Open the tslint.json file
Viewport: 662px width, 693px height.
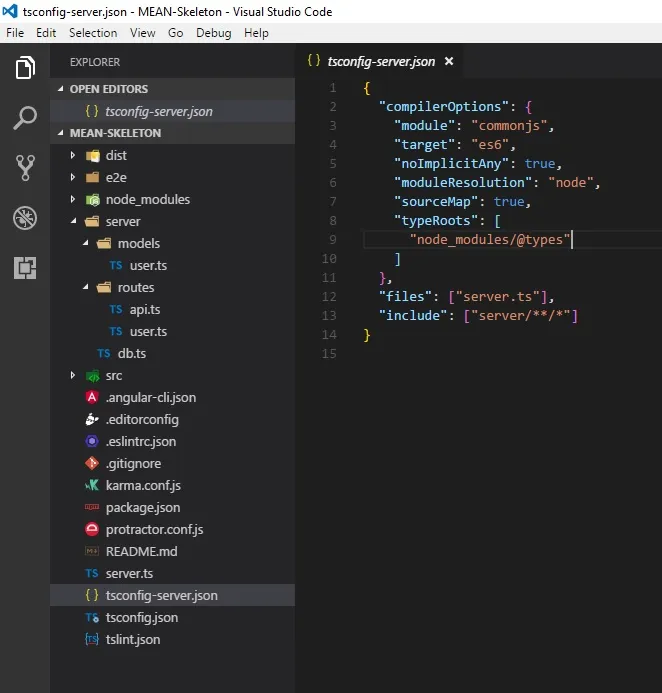172,640
